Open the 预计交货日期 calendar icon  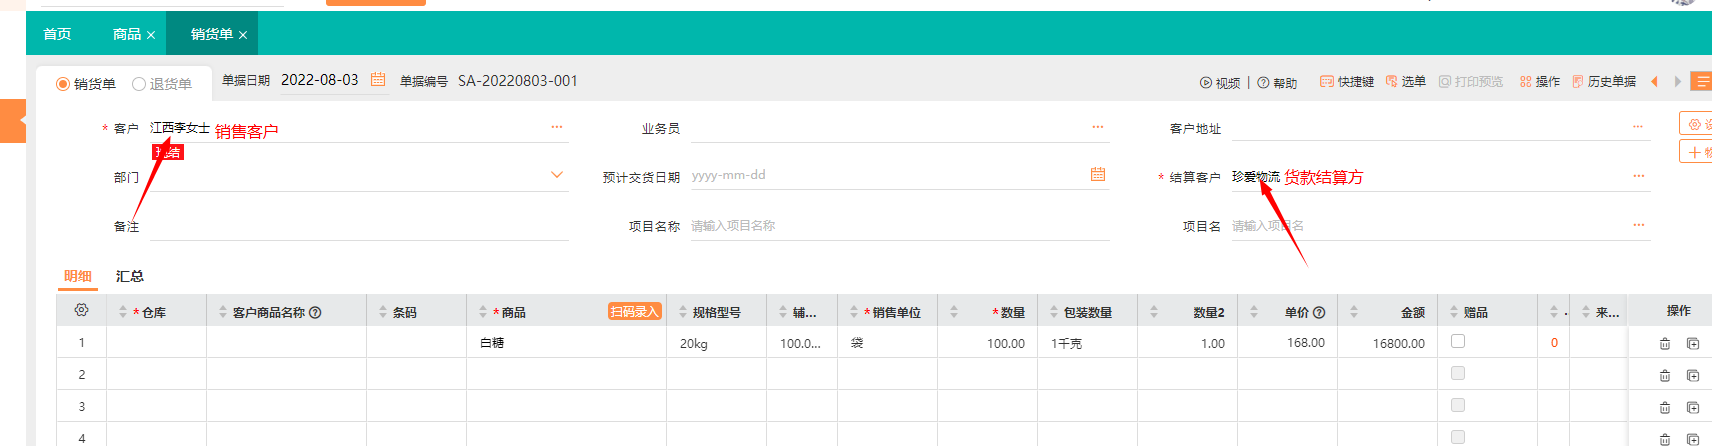1098,175
